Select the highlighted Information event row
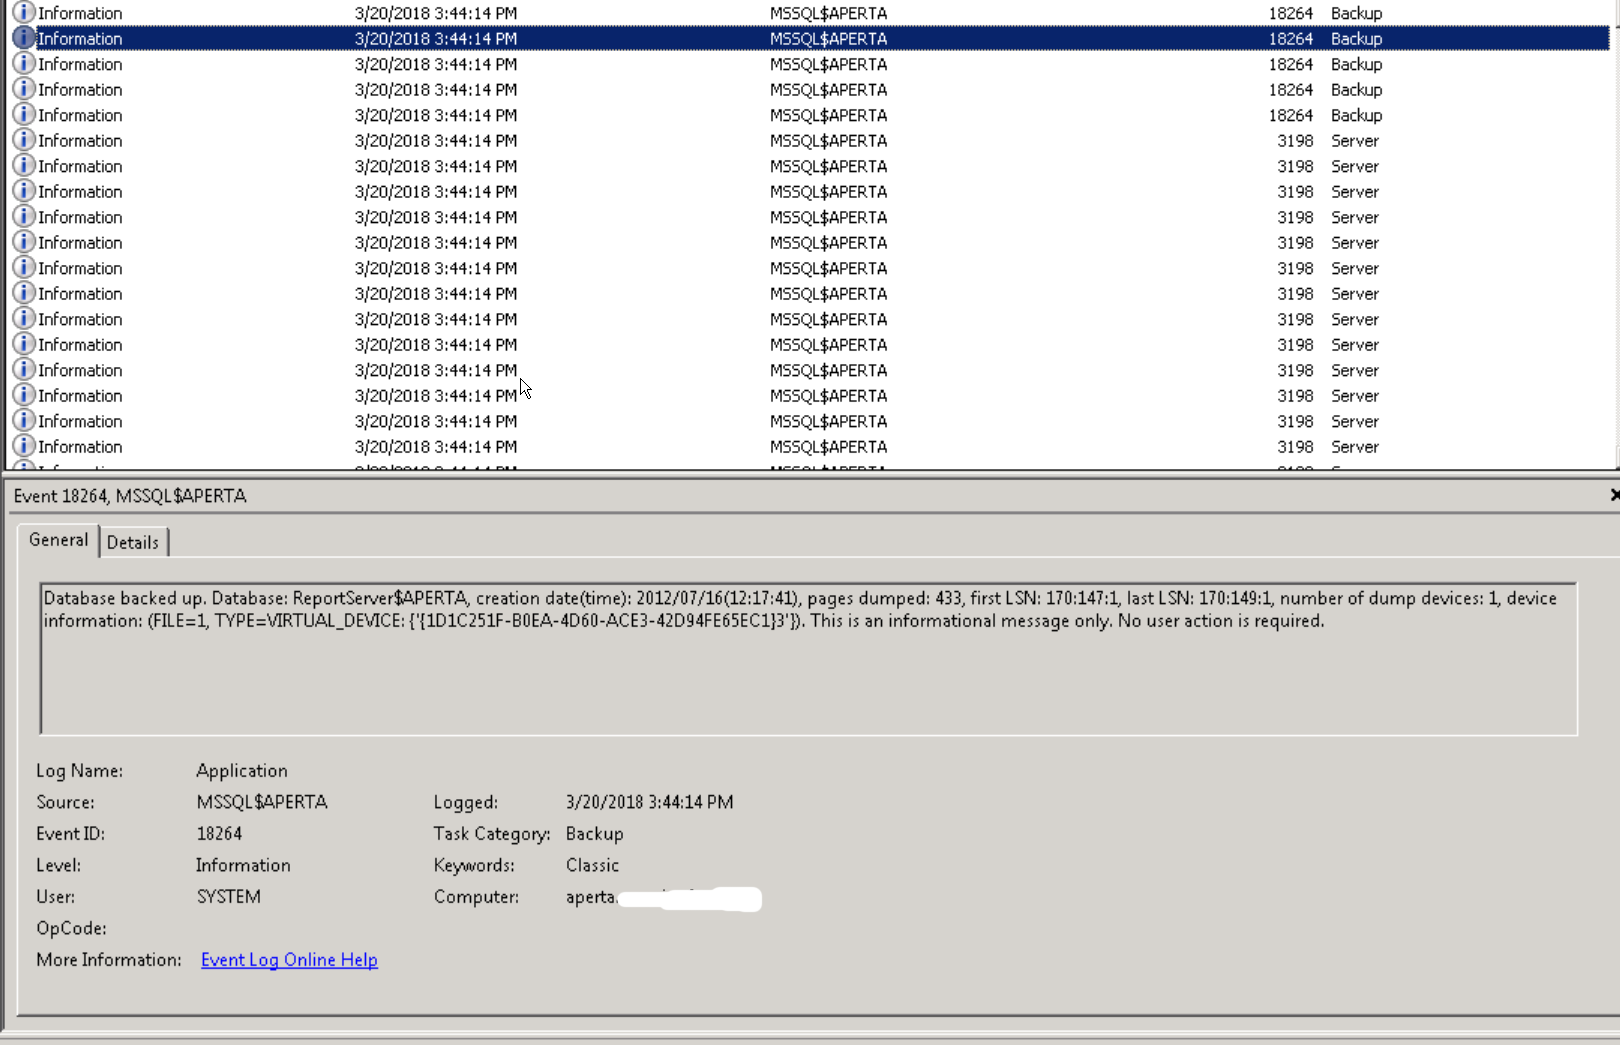Screen dimensions: 1620x1045 click(x=810, y=38)
